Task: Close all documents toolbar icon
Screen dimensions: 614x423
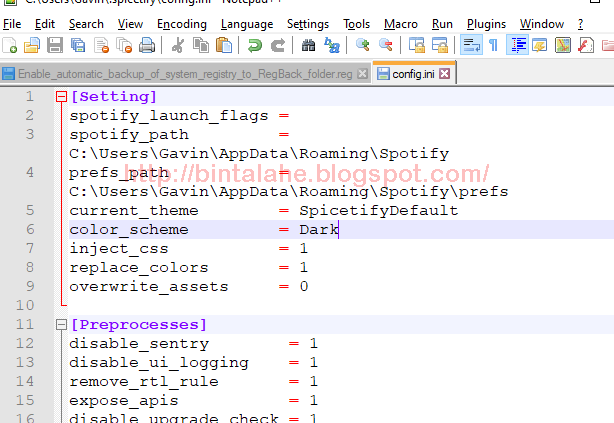Action: (125, 45)
